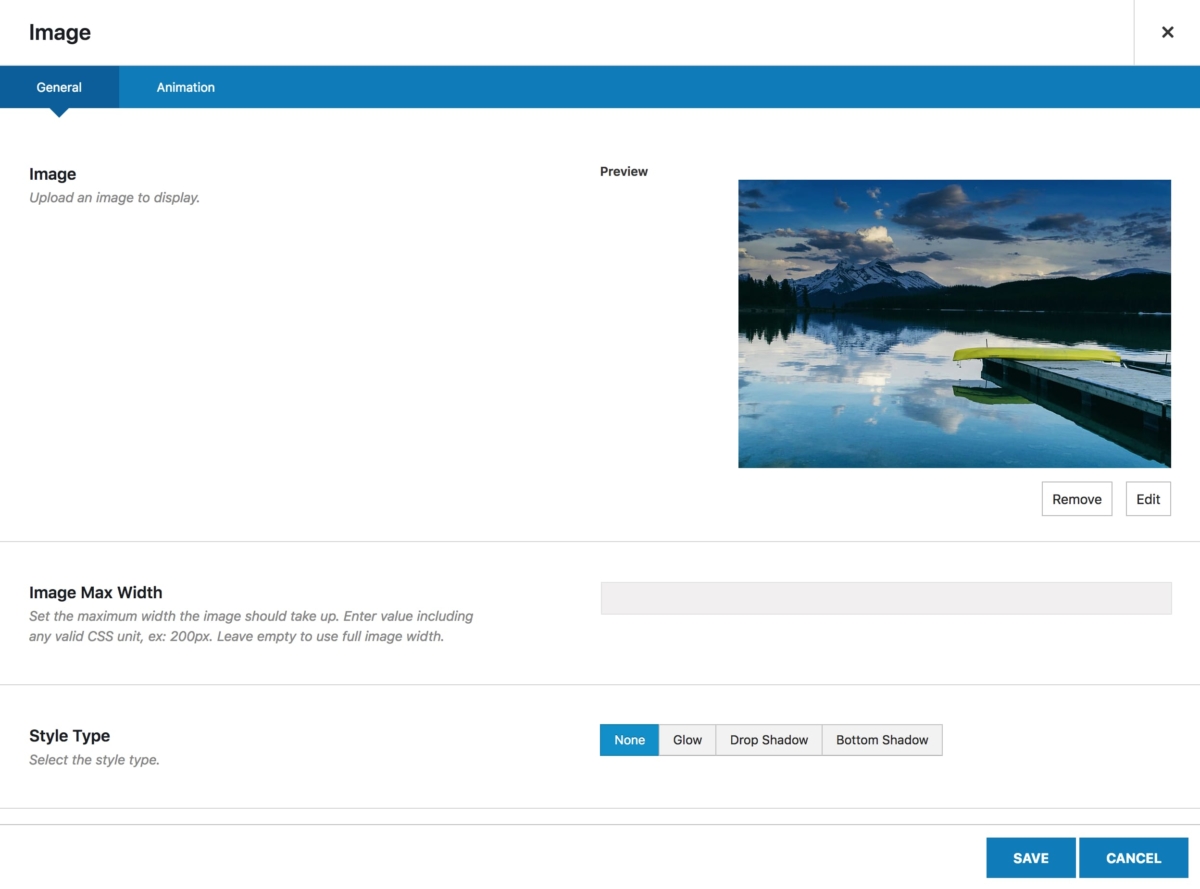Click the 'Style Type' label
This screenshot has width=1200, height=889.
point(70,736)
